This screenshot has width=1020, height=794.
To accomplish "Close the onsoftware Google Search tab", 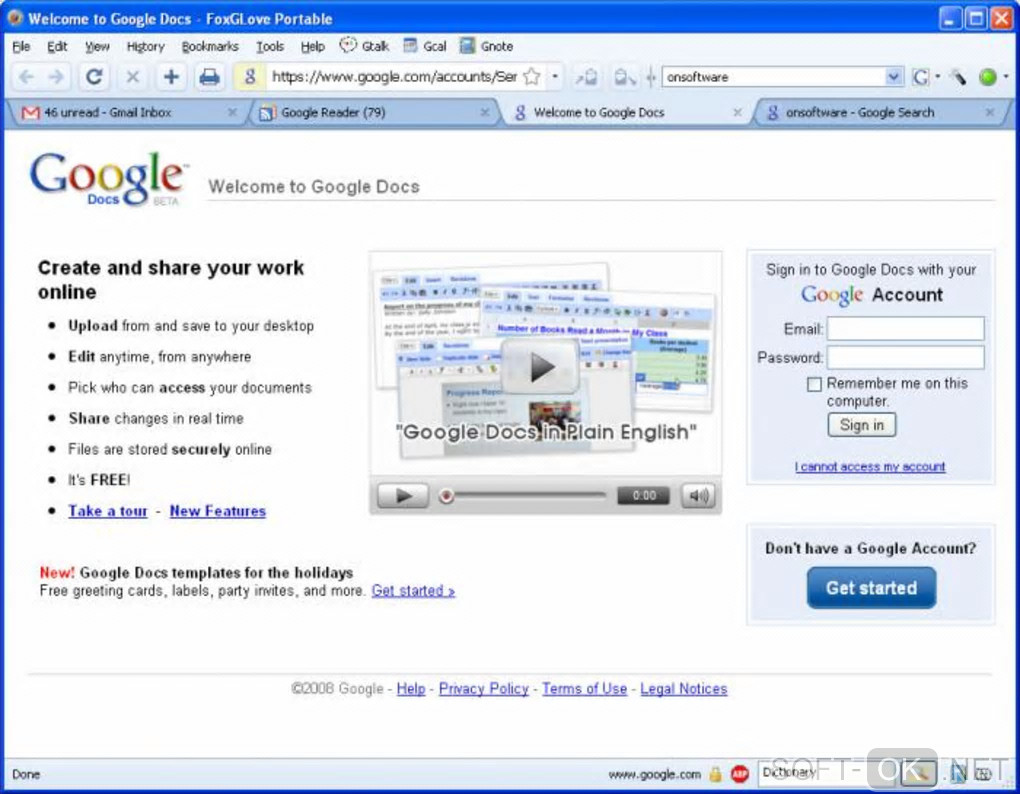I will (x=989, y=112).
